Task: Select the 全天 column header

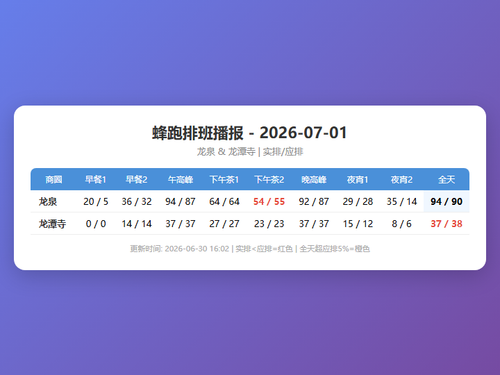Action: (446, 180)
